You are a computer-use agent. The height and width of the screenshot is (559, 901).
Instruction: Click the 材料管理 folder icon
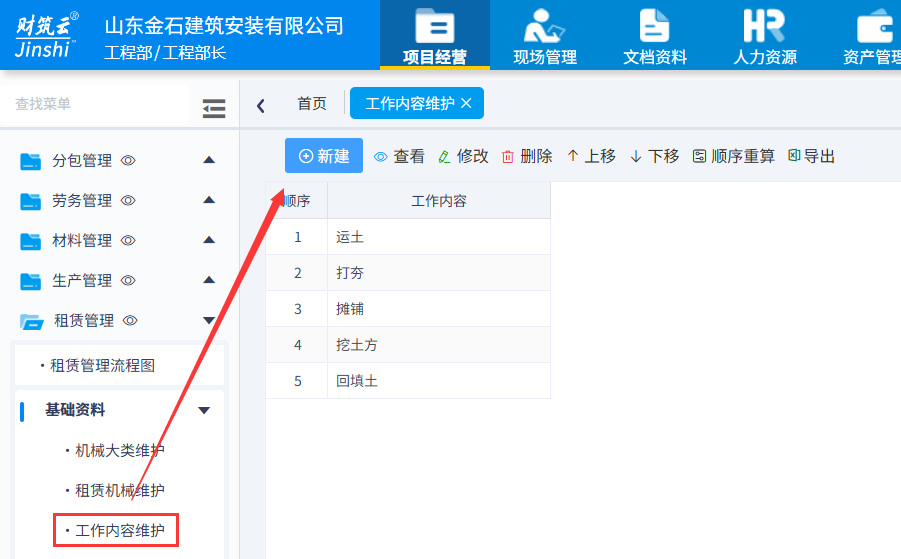(x=30, y=241)
